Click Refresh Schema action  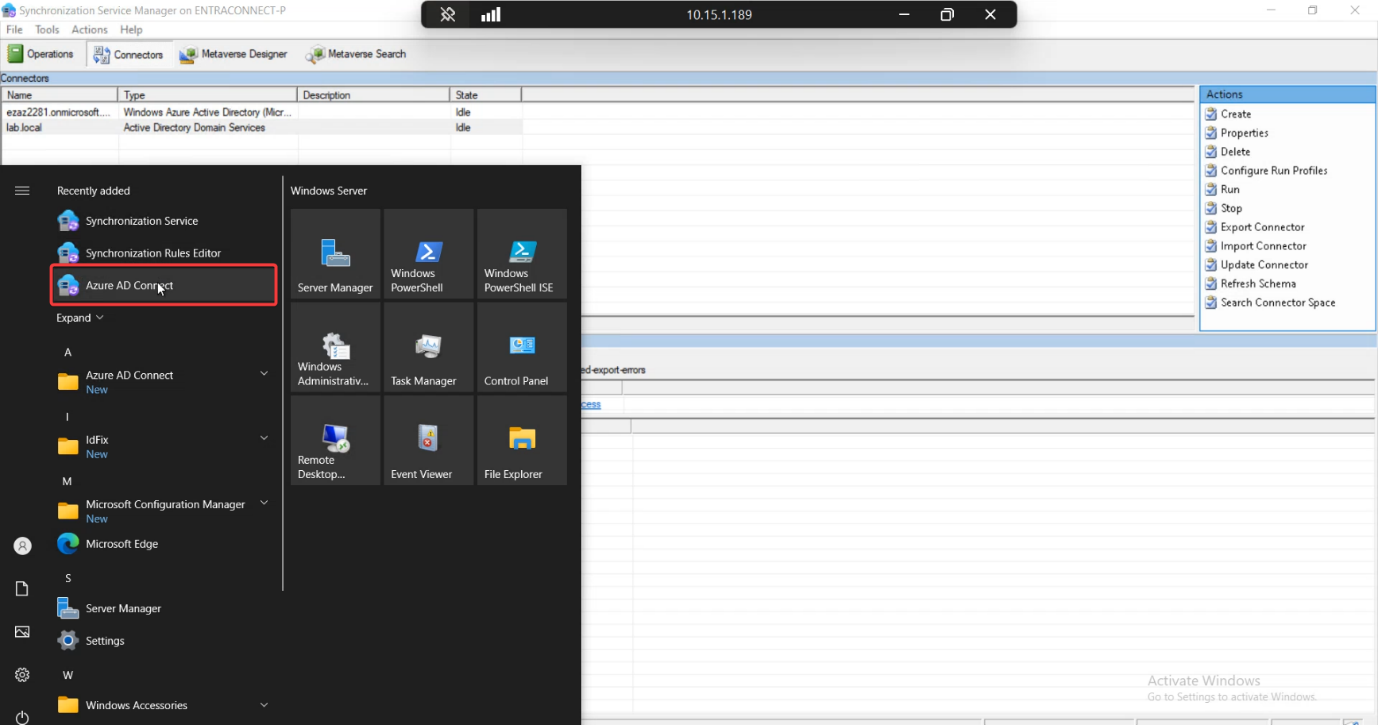point(1258,284)
